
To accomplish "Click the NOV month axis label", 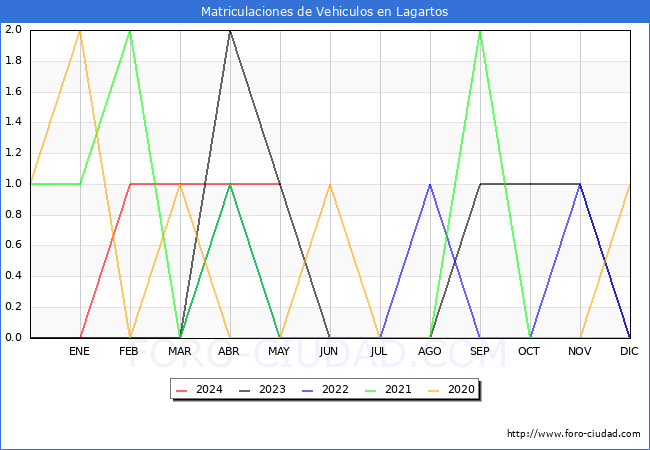I will (x=580, y=351).
